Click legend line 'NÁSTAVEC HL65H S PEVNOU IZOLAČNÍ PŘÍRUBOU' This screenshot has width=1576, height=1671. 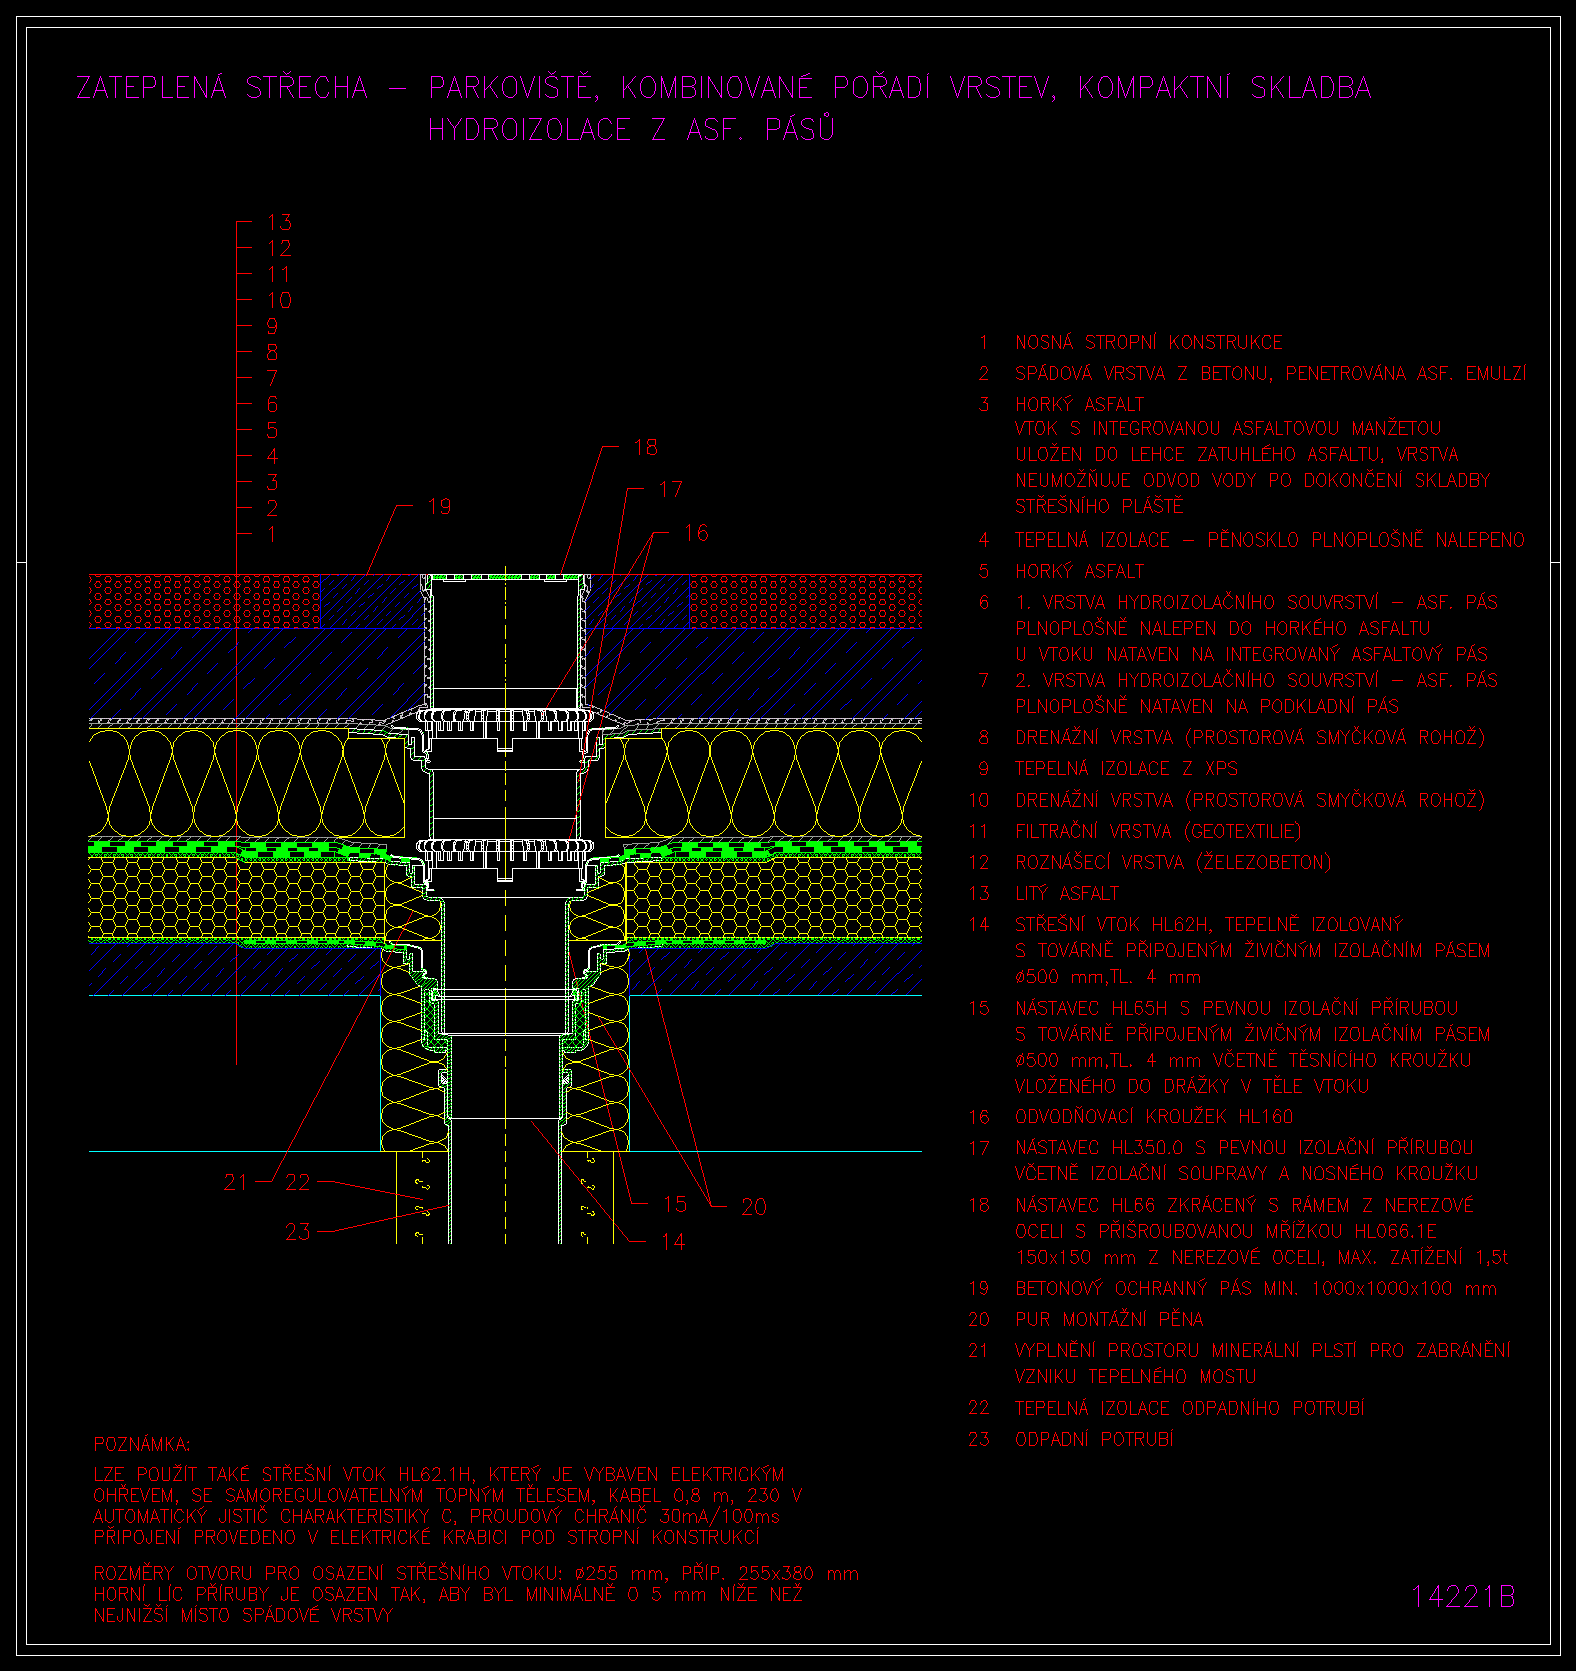coord(1237,1008)
